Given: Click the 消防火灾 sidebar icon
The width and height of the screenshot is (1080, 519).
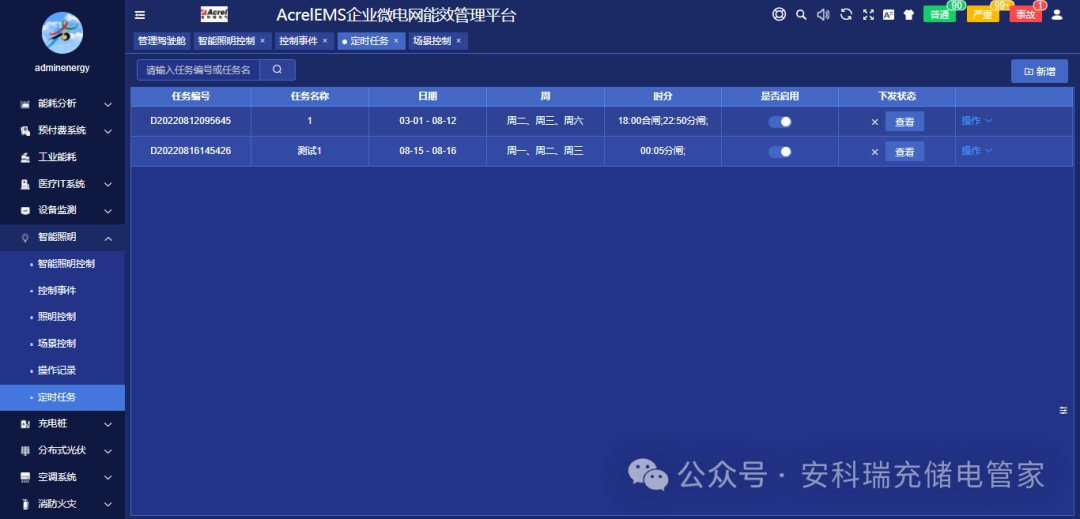Looking at the screenshot, I should 25,504.
